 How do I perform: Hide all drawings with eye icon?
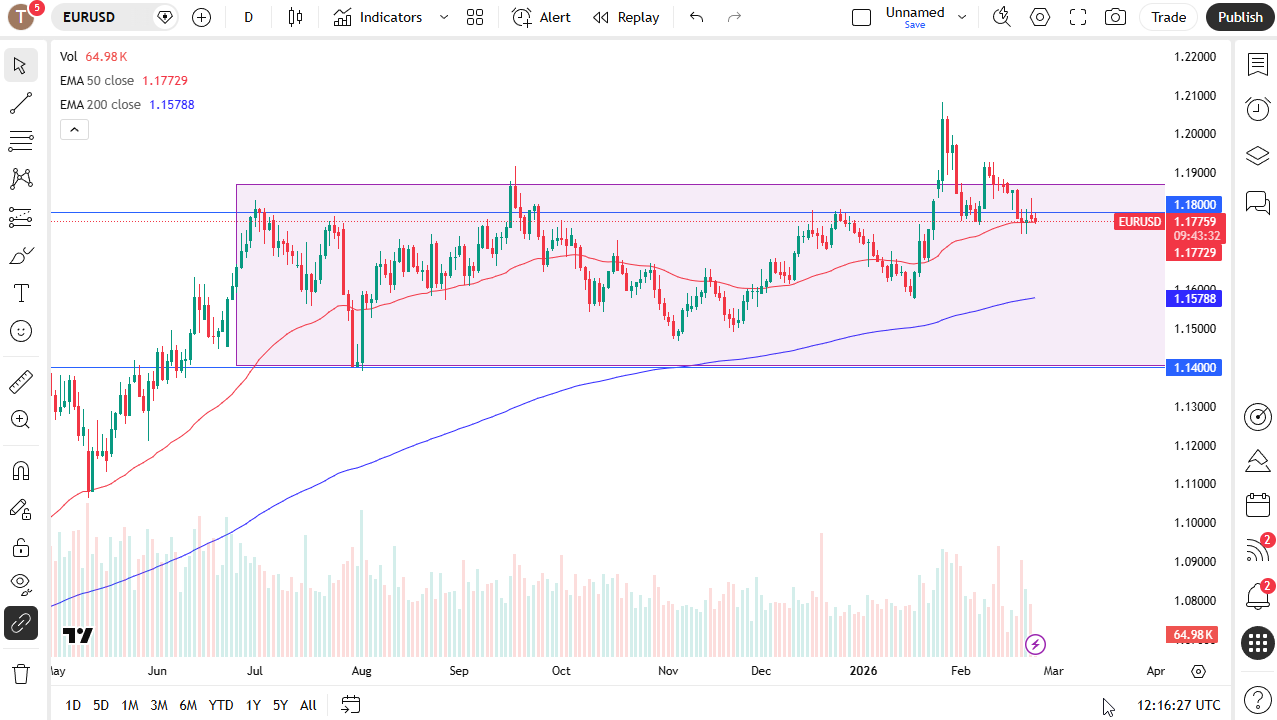click(x=20, y=585)
